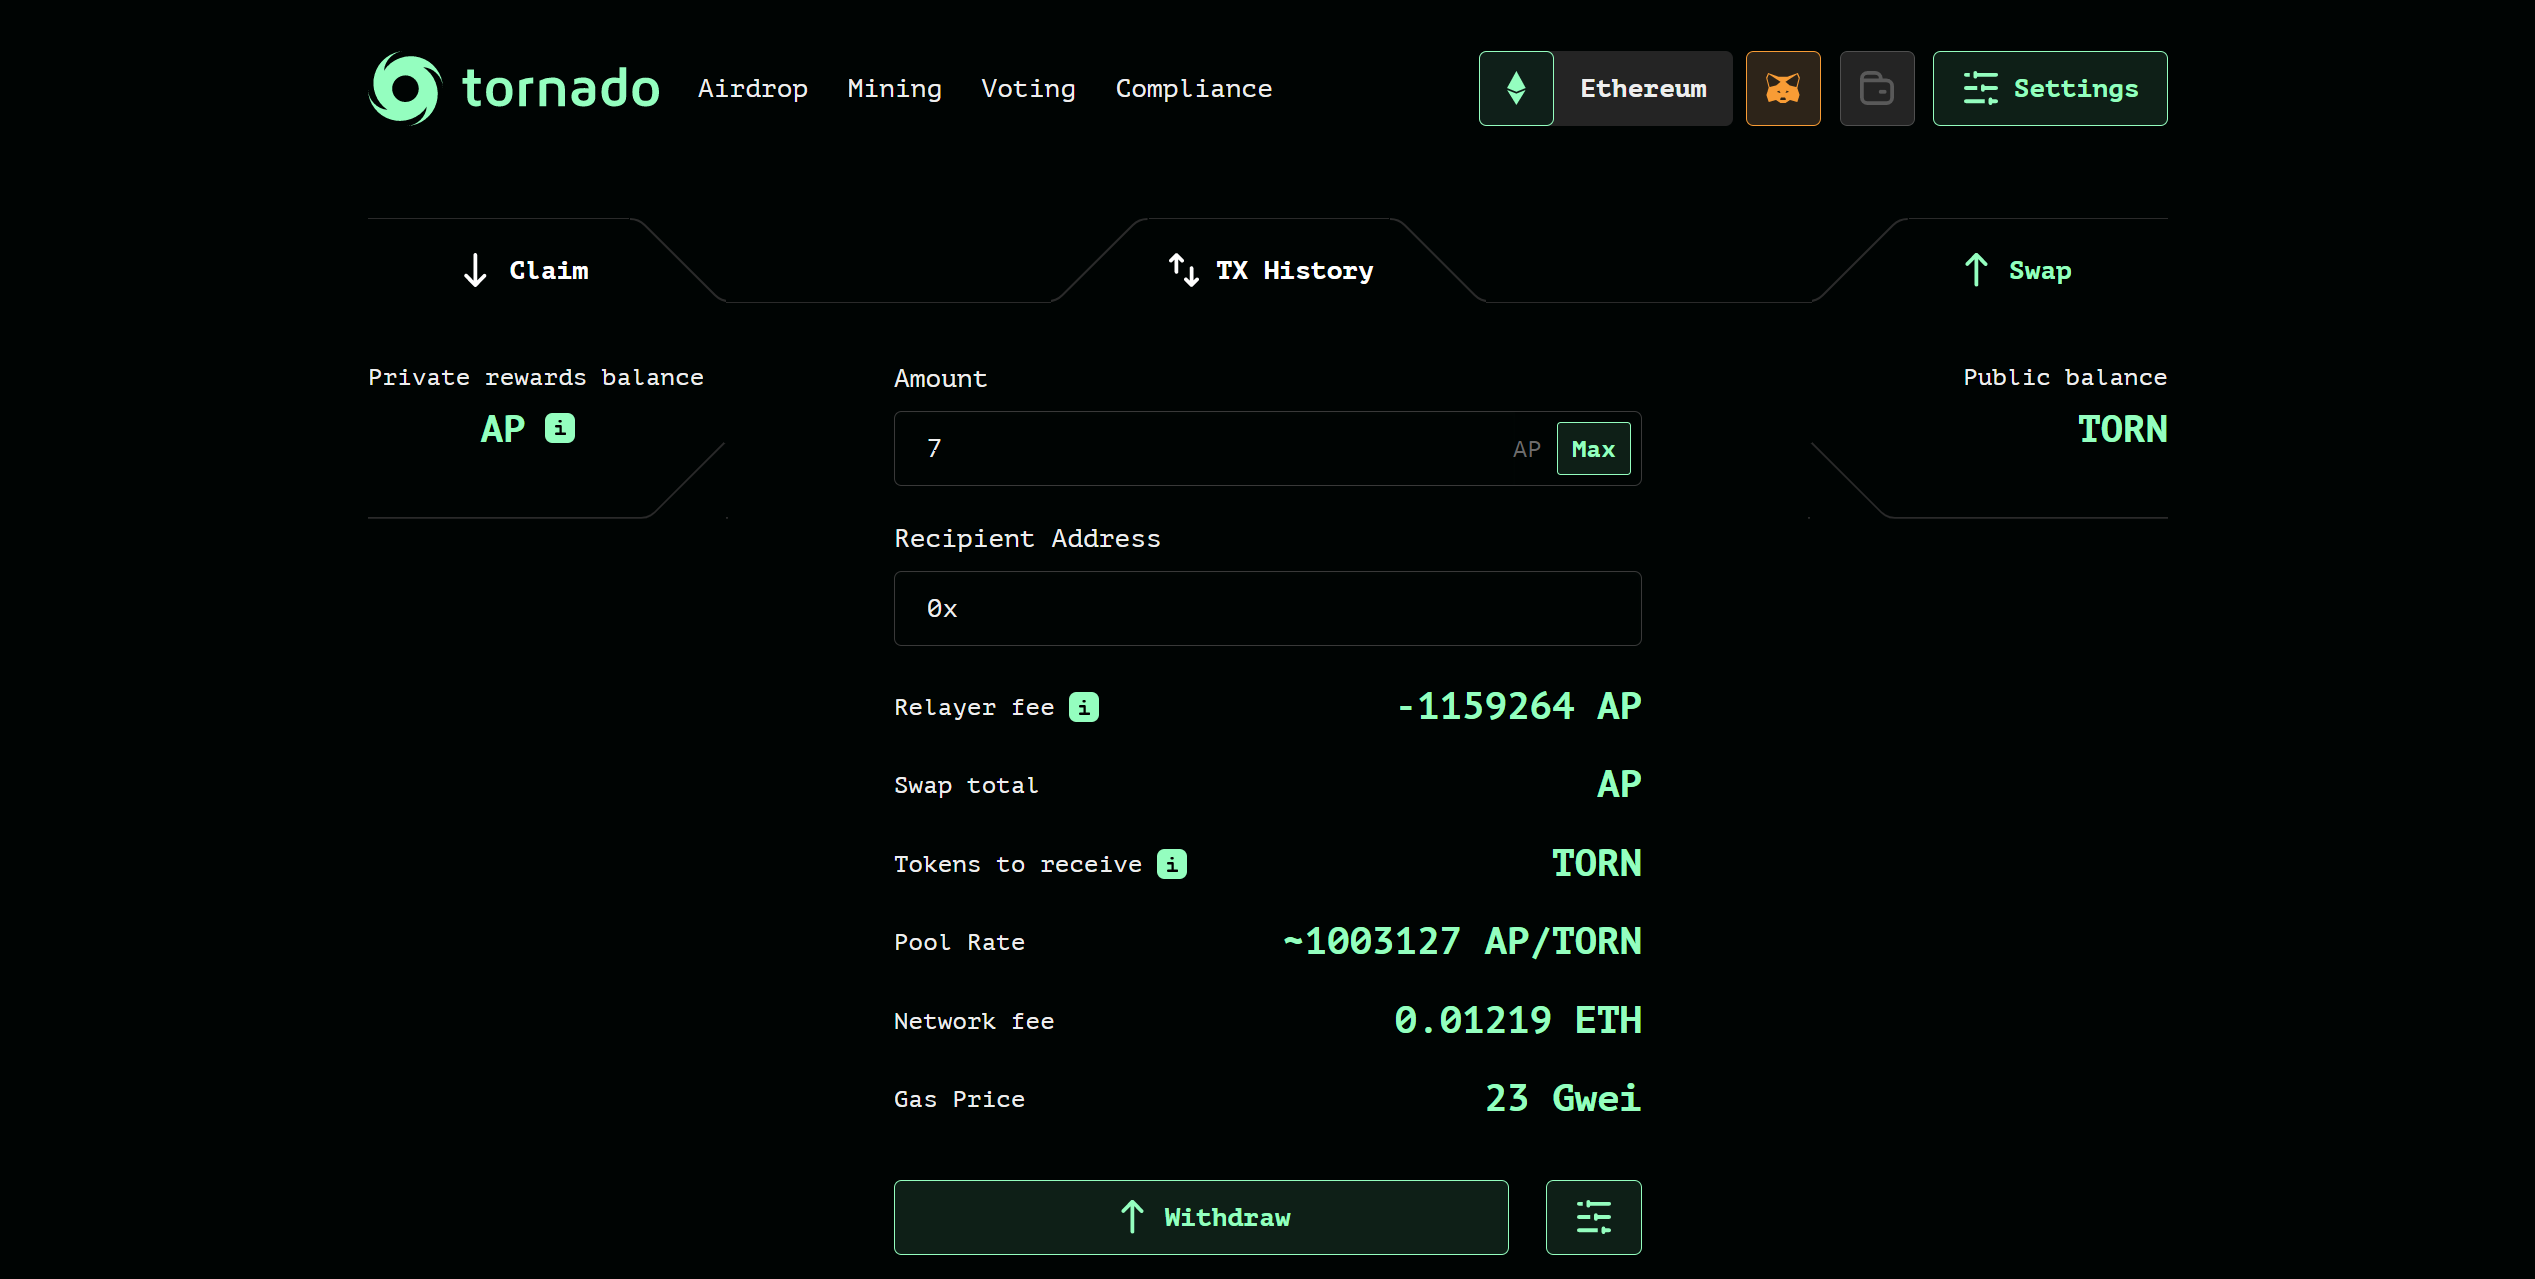Click the Tokens to receive info icon
The height and width of the screenshot is (1279, 2535).
[1171, 864]
